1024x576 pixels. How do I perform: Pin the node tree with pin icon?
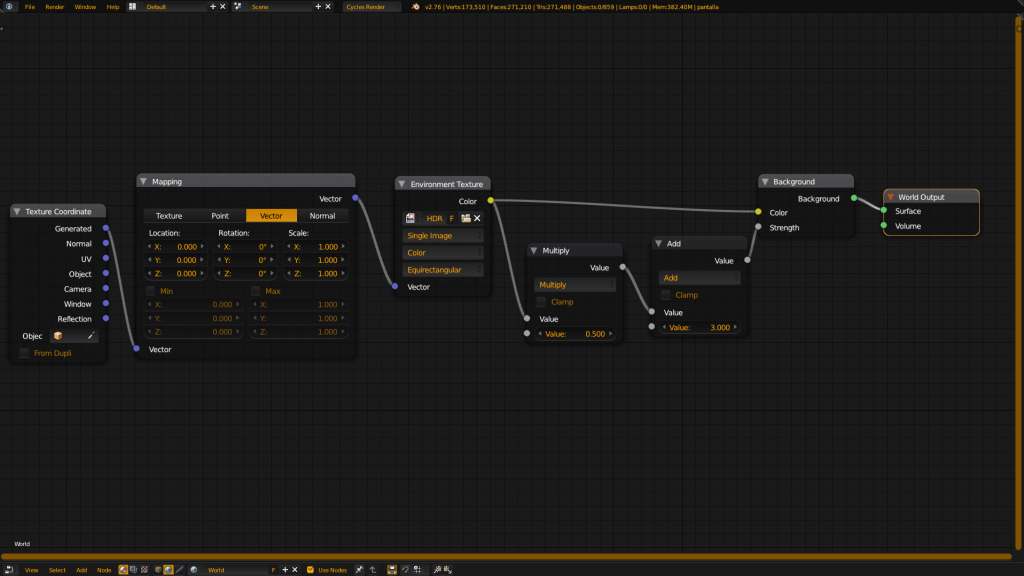(359, 570)
